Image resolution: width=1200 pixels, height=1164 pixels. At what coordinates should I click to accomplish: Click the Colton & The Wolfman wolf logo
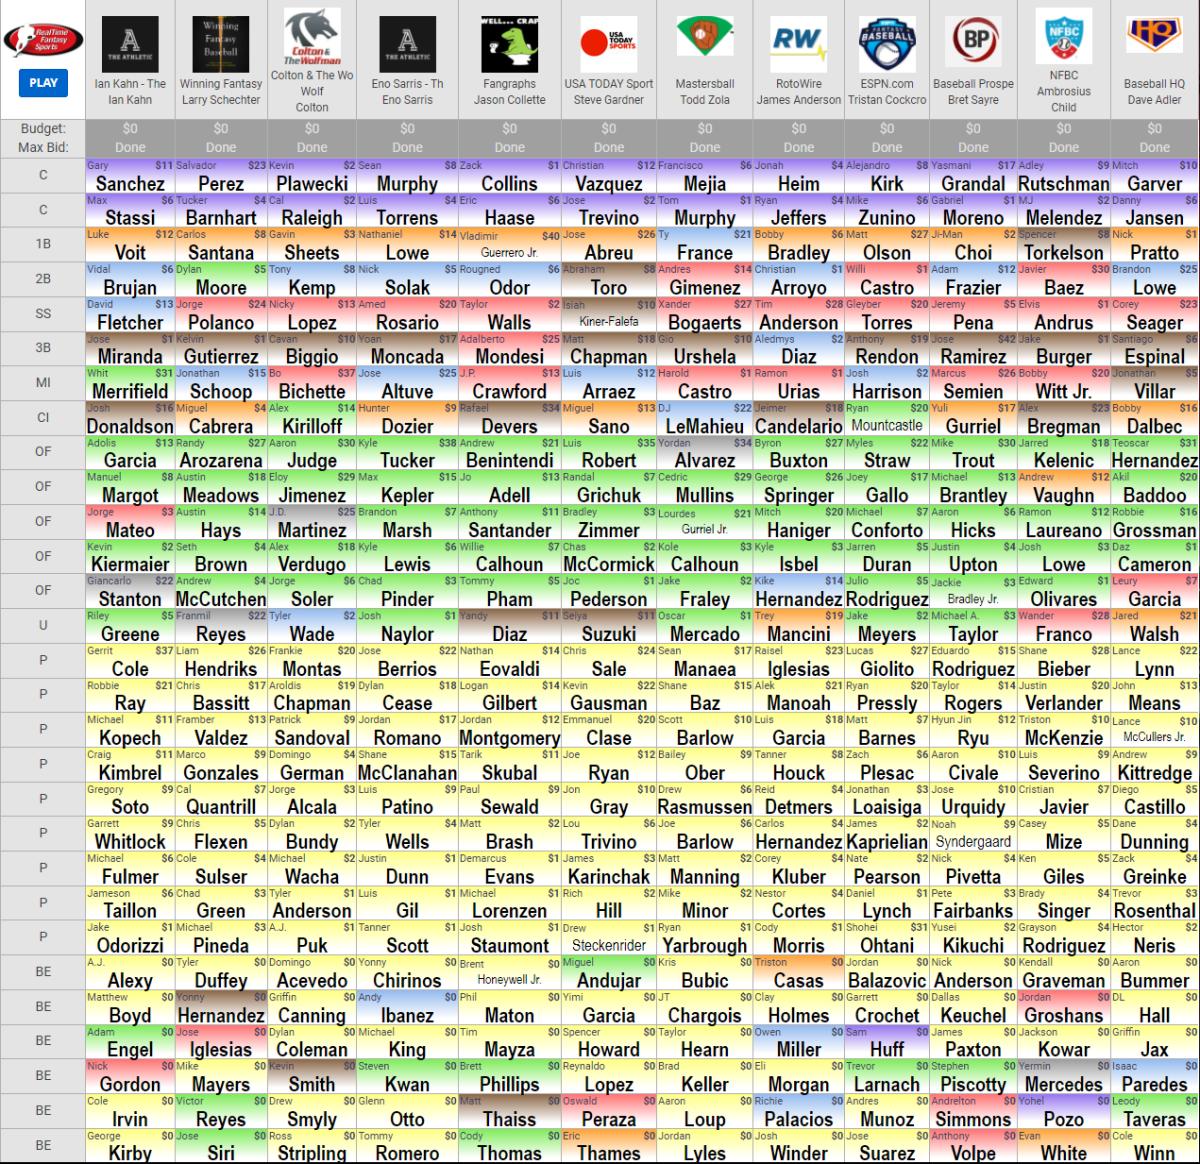point(312,37)
